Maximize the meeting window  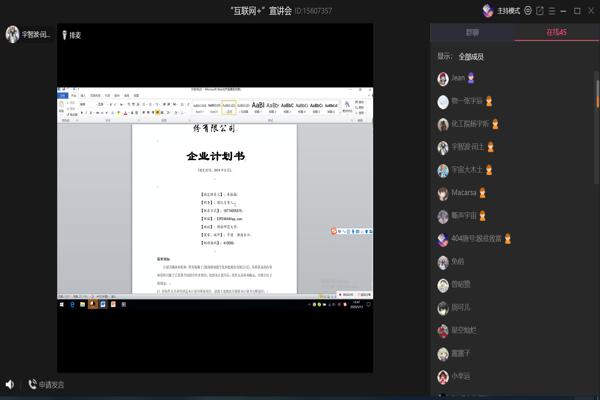[x=577, y=10]
